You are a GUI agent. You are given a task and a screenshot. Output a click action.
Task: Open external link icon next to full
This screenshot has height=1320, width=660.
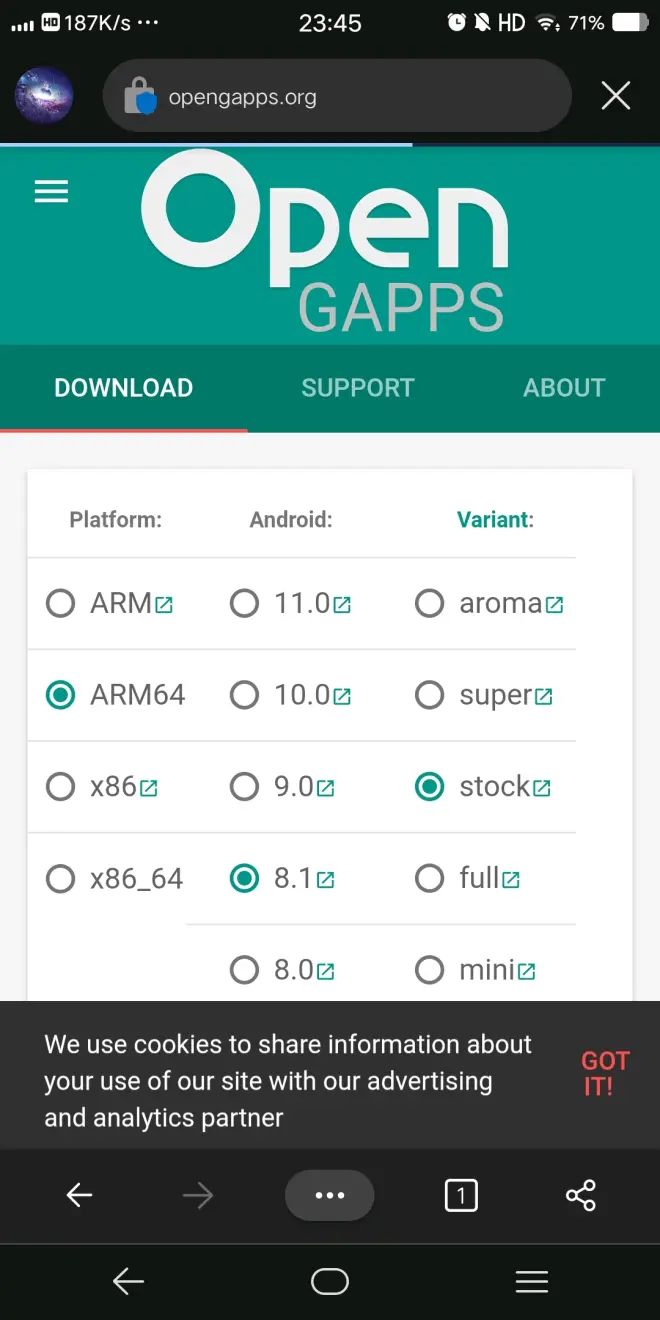tap(511, 880)
